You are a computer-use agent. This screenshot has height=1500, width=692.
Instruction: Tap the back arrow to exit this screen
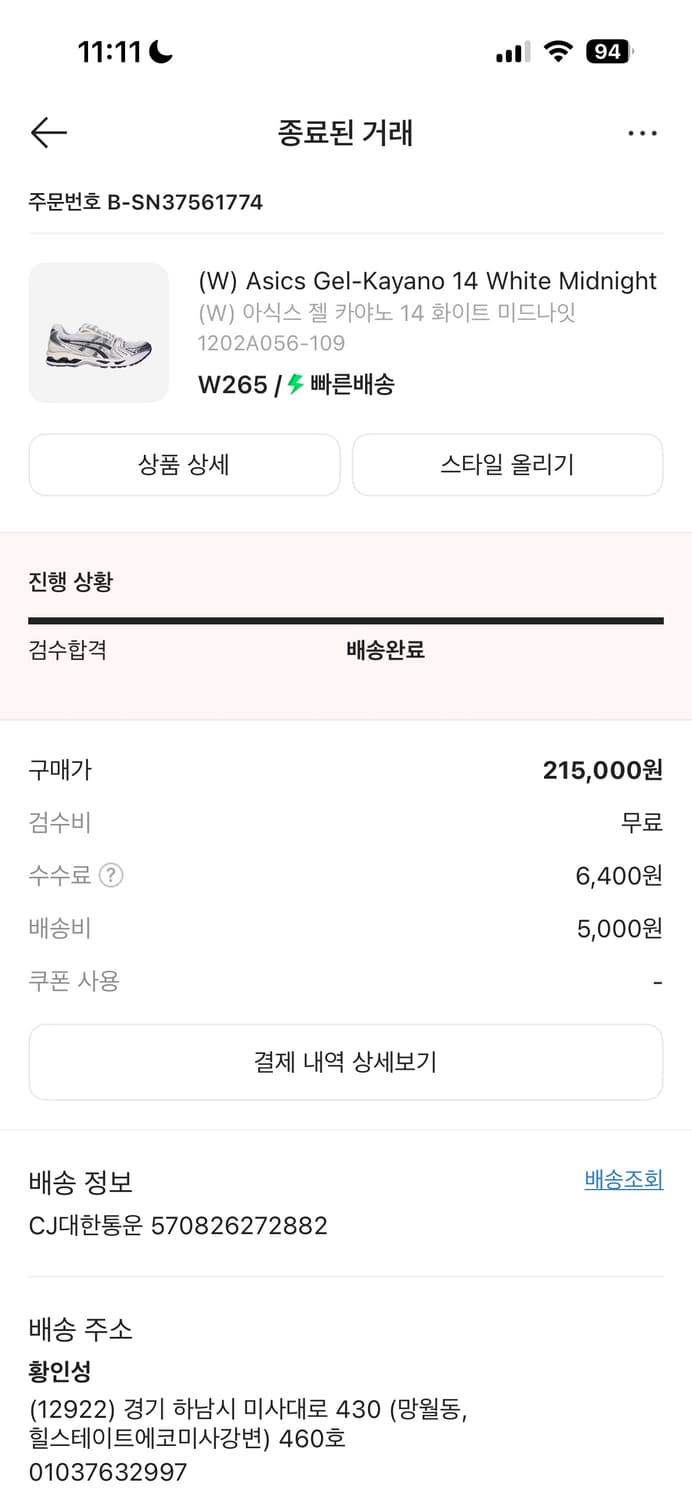48,132
